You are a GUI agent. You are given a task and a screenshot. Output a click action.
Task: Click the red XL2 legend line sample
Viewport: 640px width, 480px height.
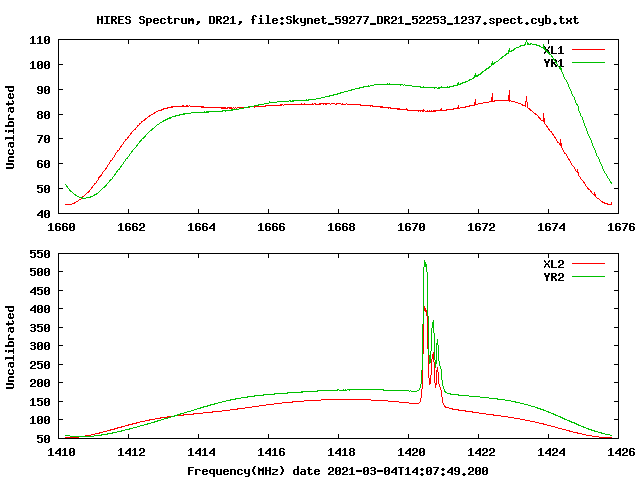click(588, 264)
